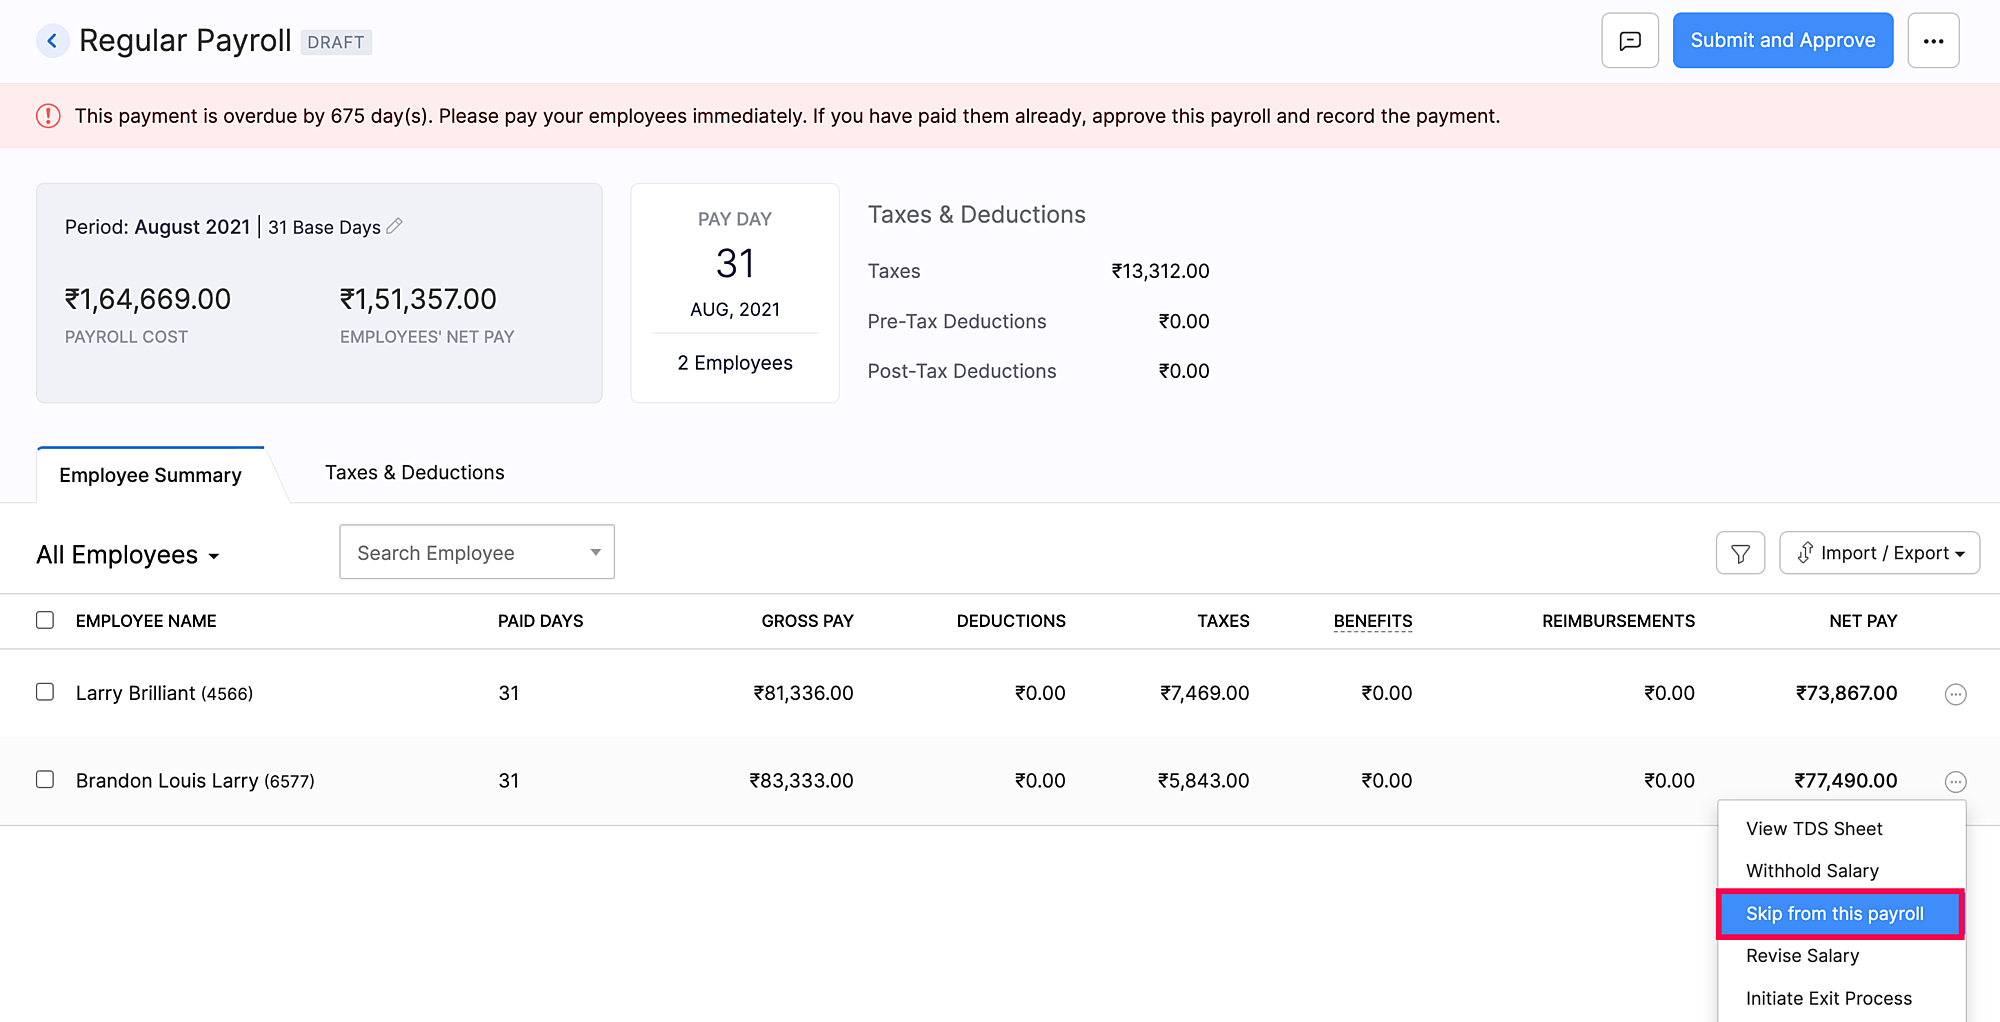Click the overdue payment warning icon
2000x1022 pixels.
[x=48, y=116]
